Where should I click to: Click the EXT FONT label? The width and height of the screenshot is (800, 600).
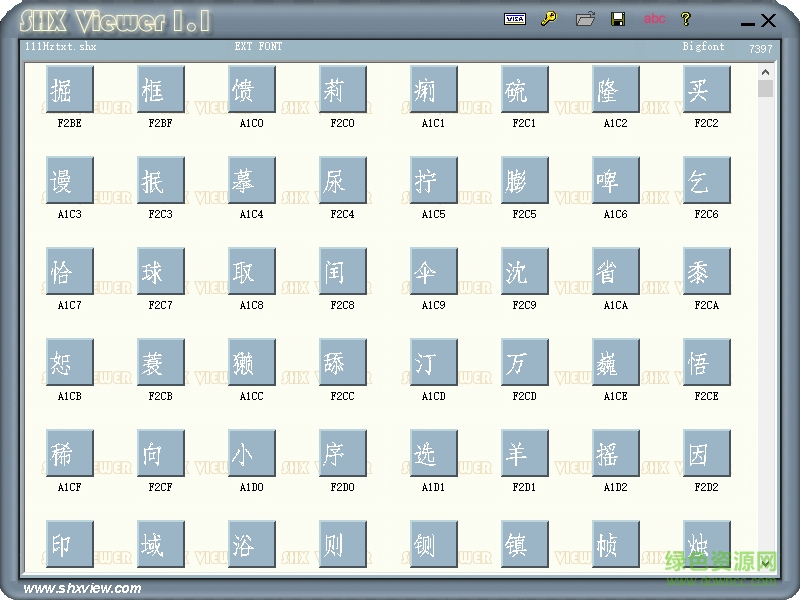pos(258,44)
